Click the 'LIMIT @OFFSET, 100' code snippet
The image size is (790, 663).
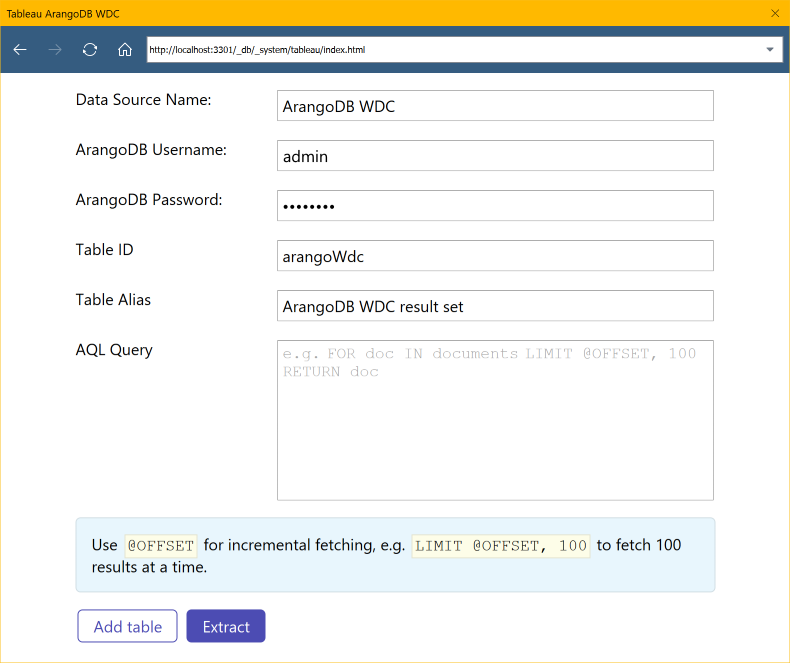click(501, 546)
